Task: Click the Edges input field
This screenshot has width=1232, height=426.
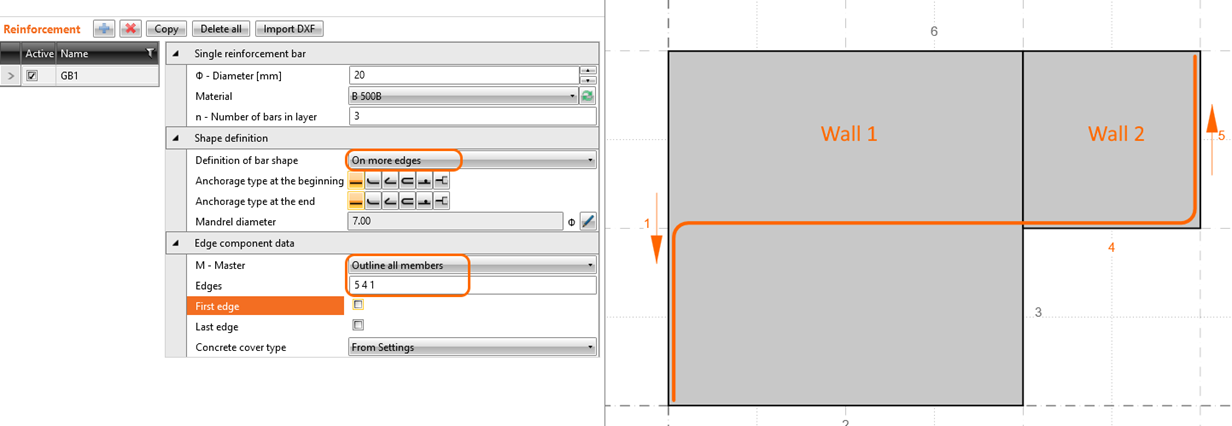Action: 473,285
